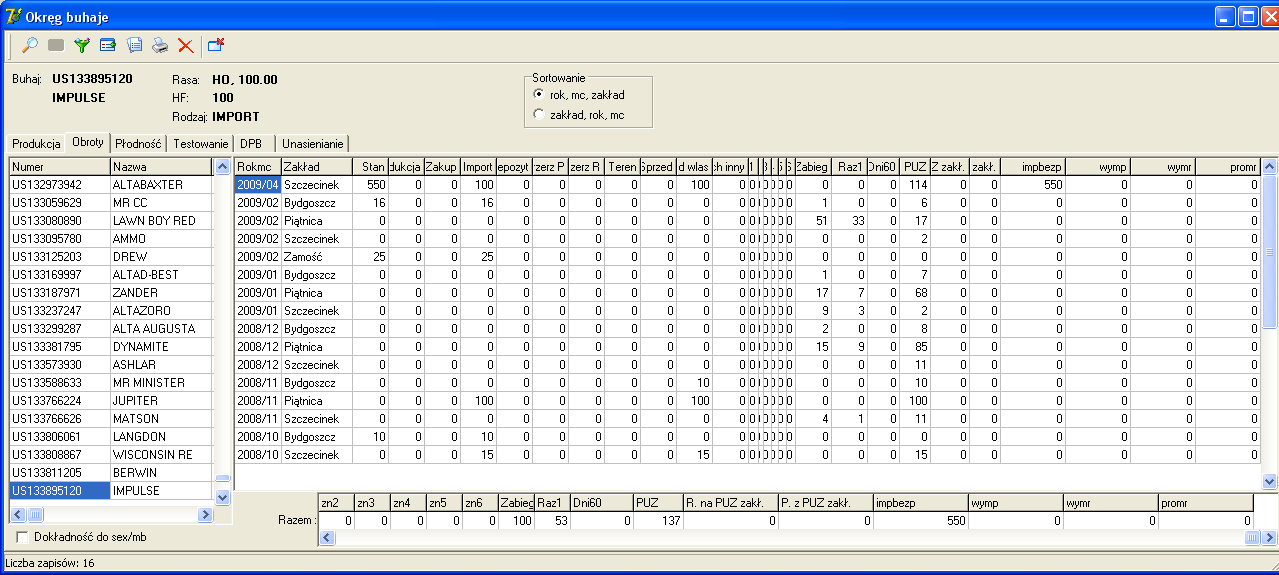Select bull US133059629 in the list
The height and width of the screenshot is (575, 1279).
(x=112, y=203)
